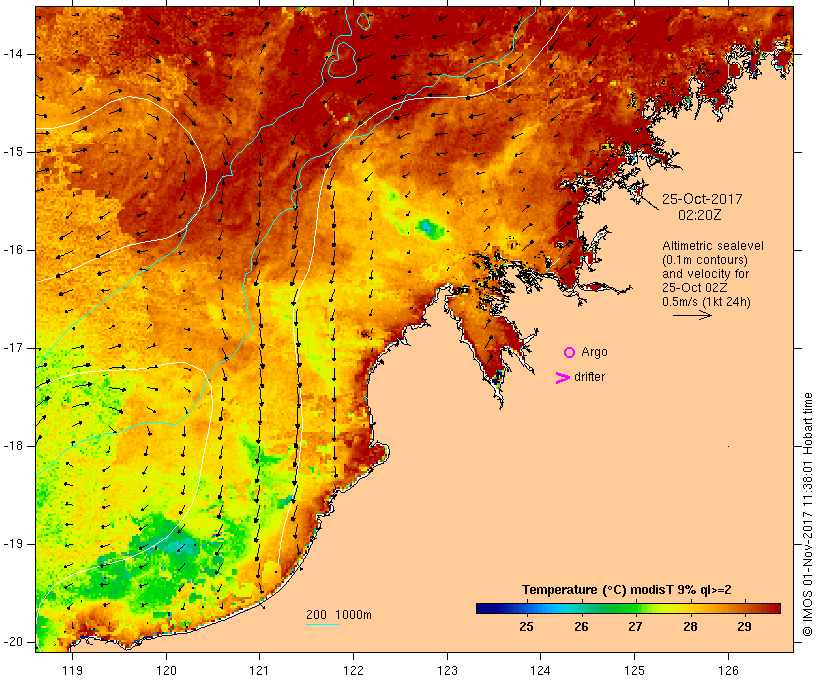This screenshot has width=820, height=680.
Task: Click latitude axis label -16
Action: pos(13,250)
